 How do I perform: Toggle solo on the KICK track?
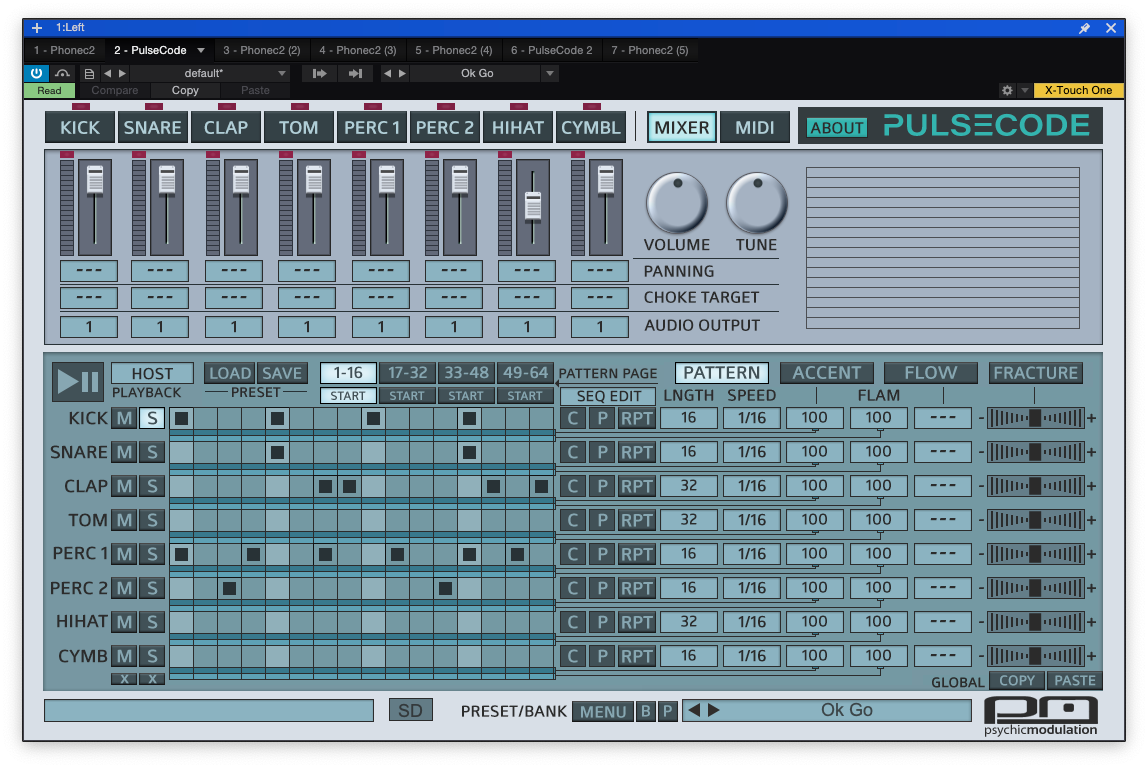[x=152, y=418]
